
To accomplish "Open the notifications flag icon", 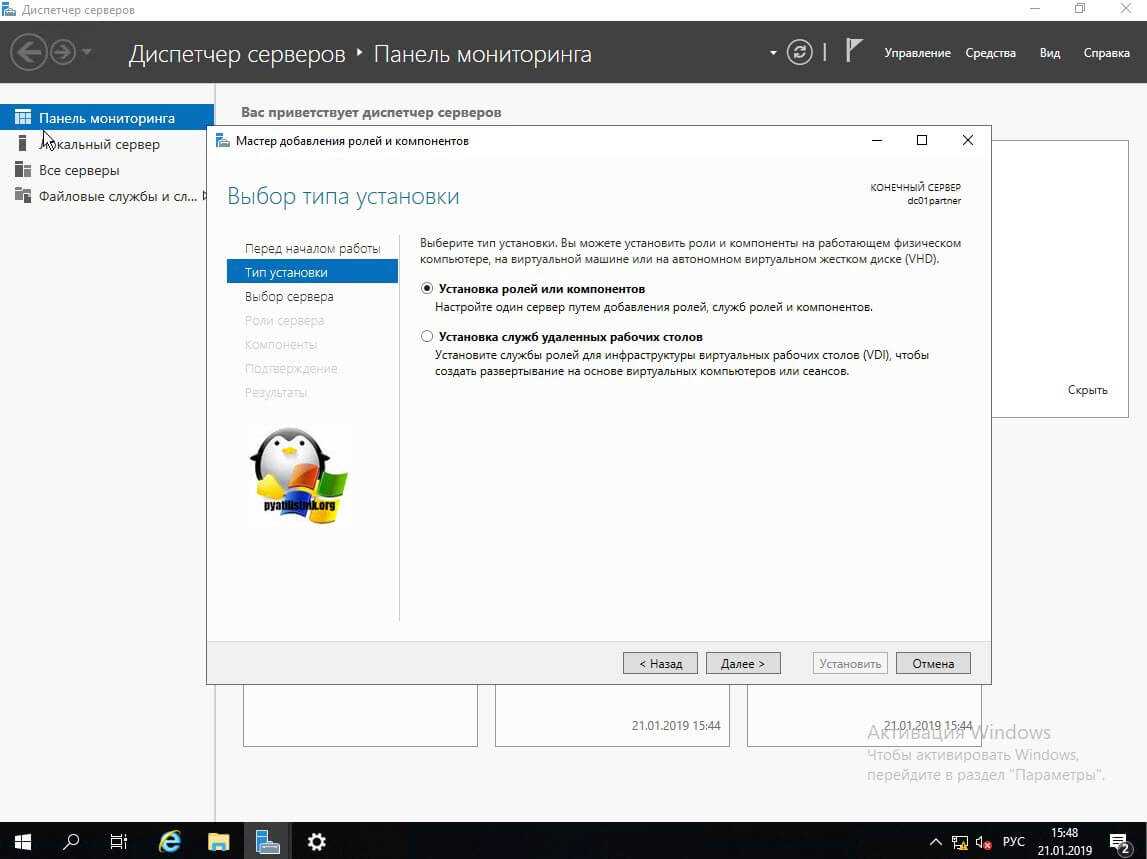I will click(853, 51).
